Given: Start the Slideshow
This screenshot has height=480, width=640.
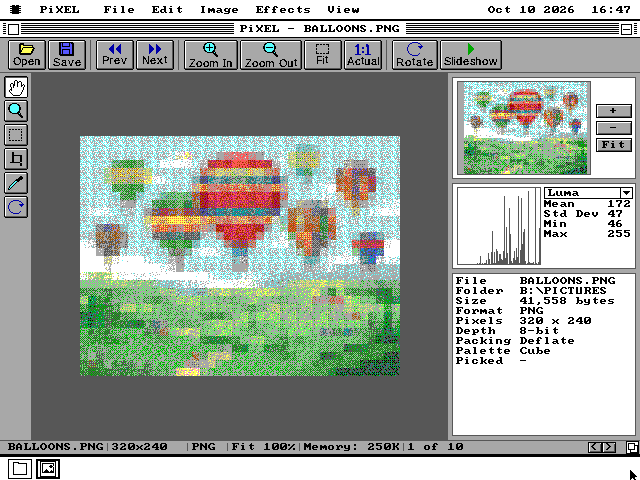Looking at the screenshot, I should point(471,55).
